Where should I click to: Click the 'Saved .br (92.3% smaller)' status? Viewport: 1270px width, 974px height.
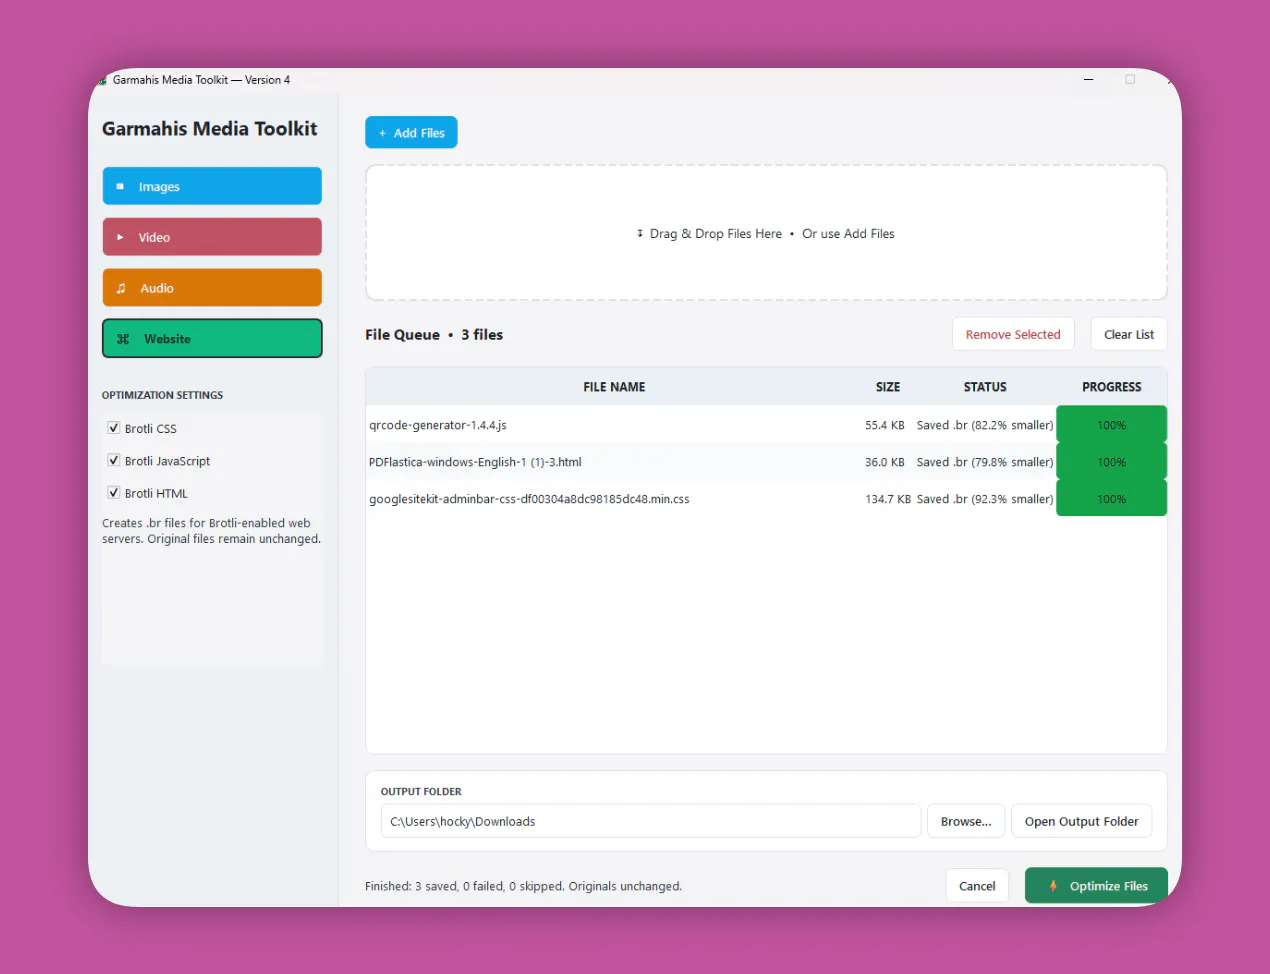(985, 499)
